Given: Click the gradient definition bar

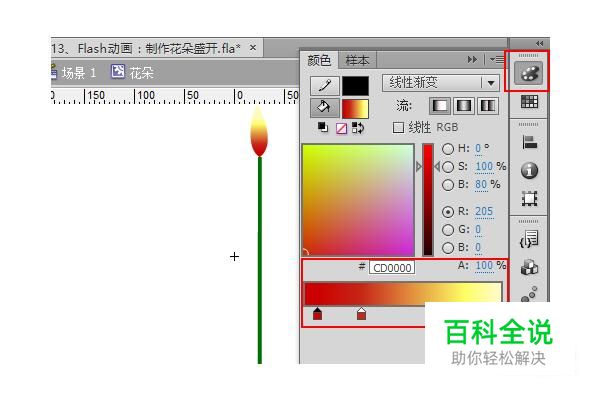Looking at the screenshot, I should (403, 294).
